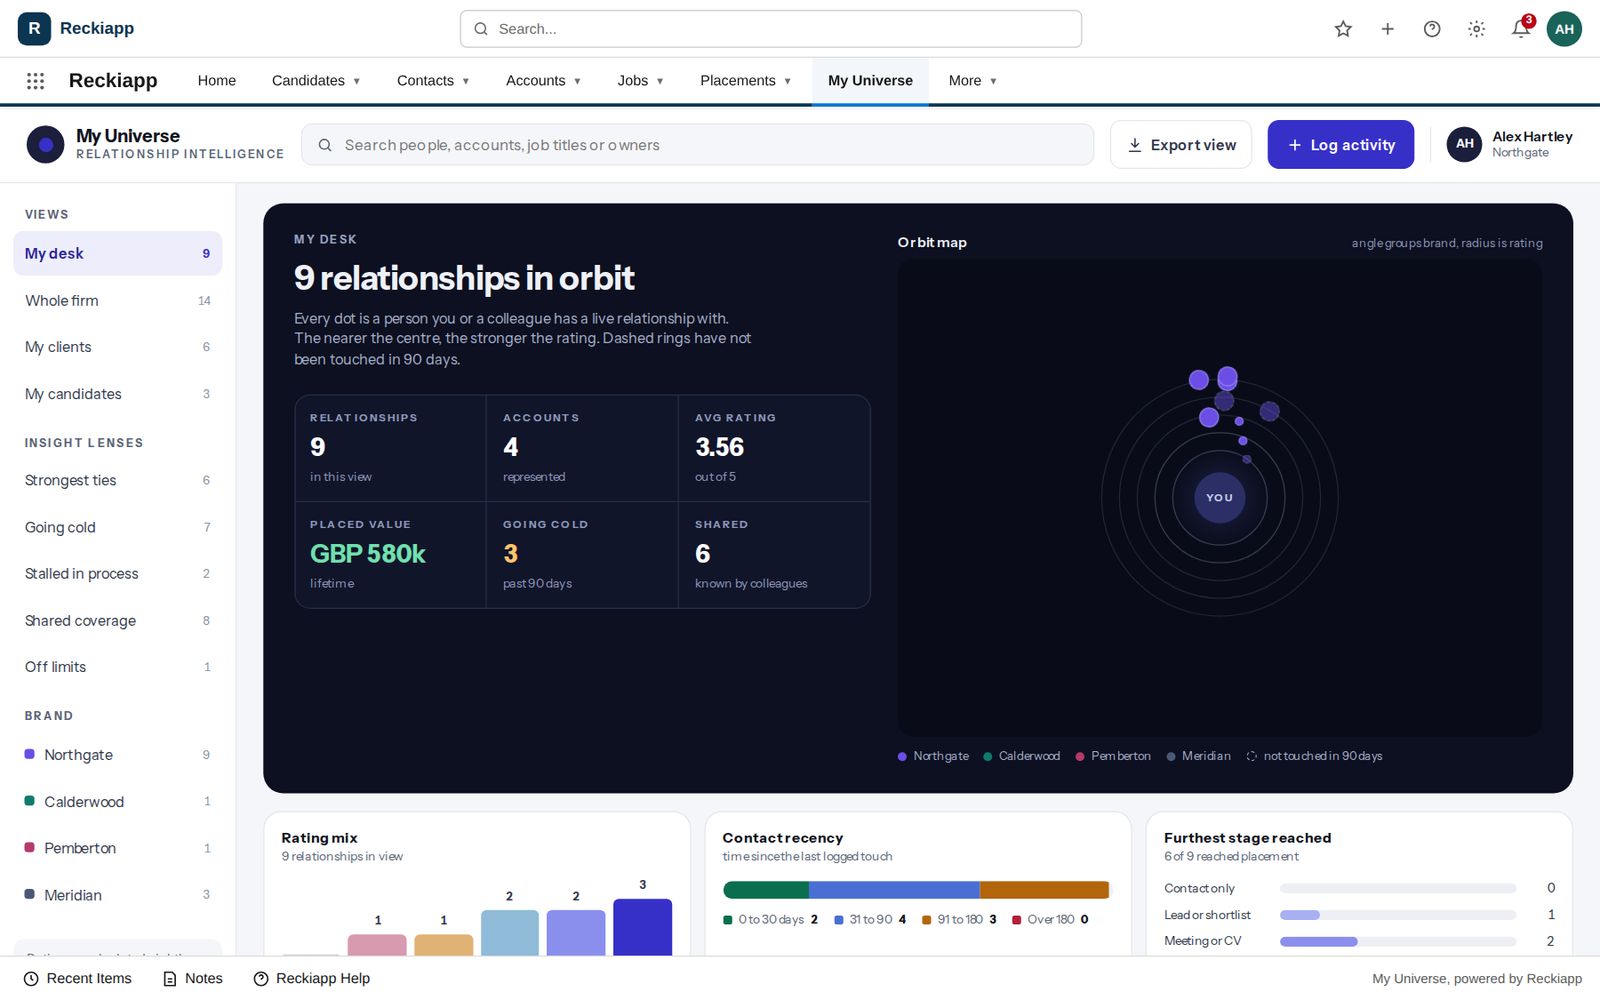Screen dimensions: 1600x1000
Task: Select the My clients view
Action: tap(118, 347)
